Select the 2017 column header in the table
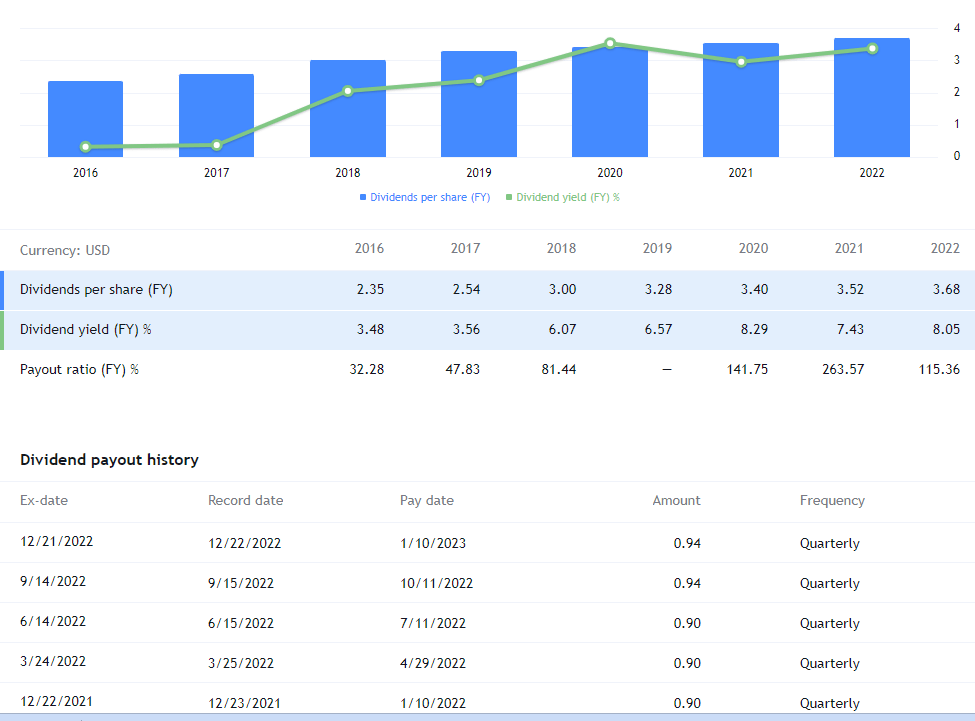The image size is (975, 721). point(465,248)
